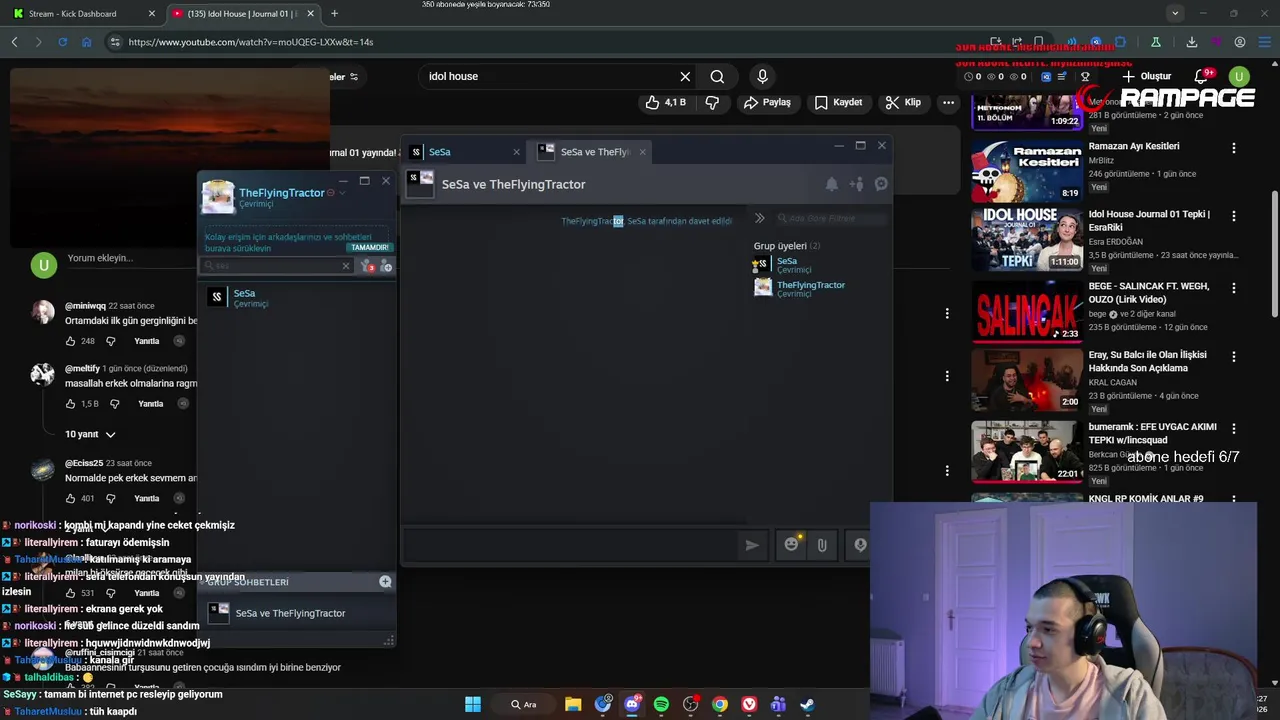Clear the friends list search box
Image resolution: width=1280 pixels, height=720 pixels.
click(346, 266)
